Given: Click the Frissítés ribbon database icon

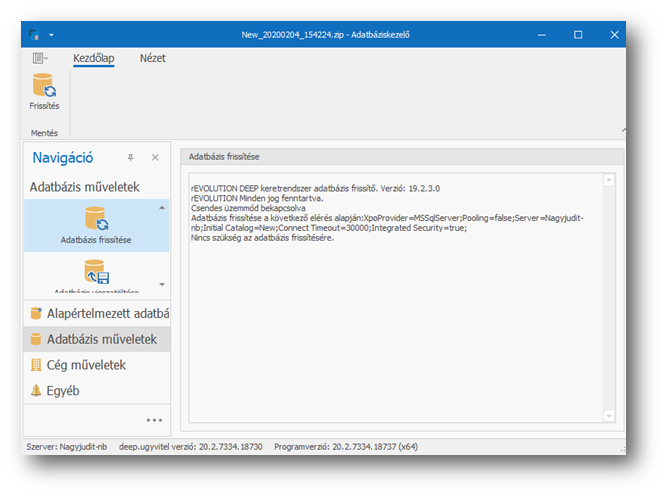Looking at the screenshot, I should point(44,87).
